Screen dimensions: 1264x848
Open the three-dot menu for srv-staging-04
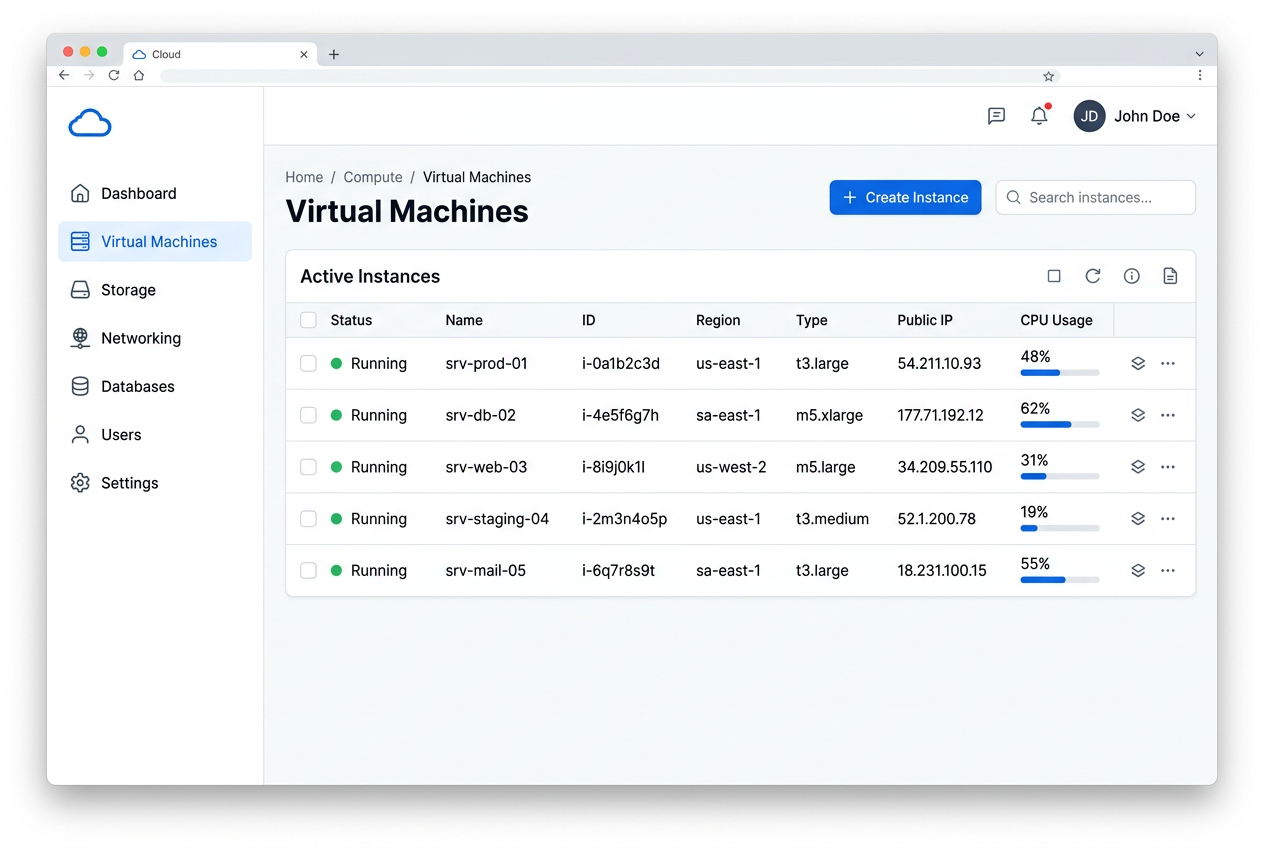[x=1168, y=519]
